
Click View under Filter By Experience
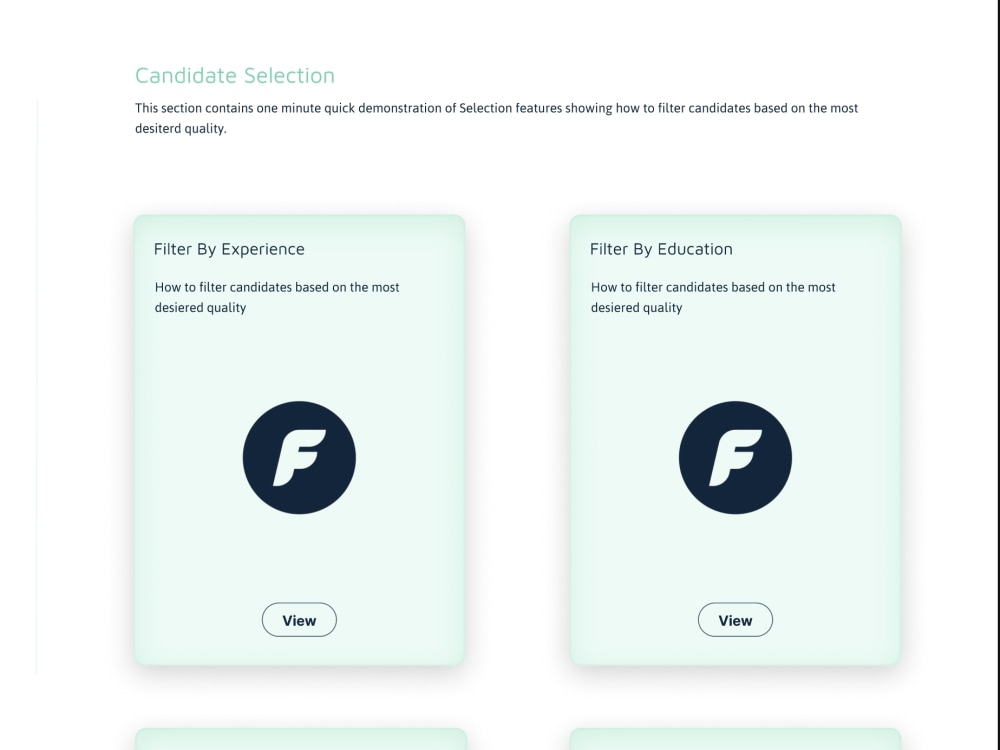coord(299,619)
